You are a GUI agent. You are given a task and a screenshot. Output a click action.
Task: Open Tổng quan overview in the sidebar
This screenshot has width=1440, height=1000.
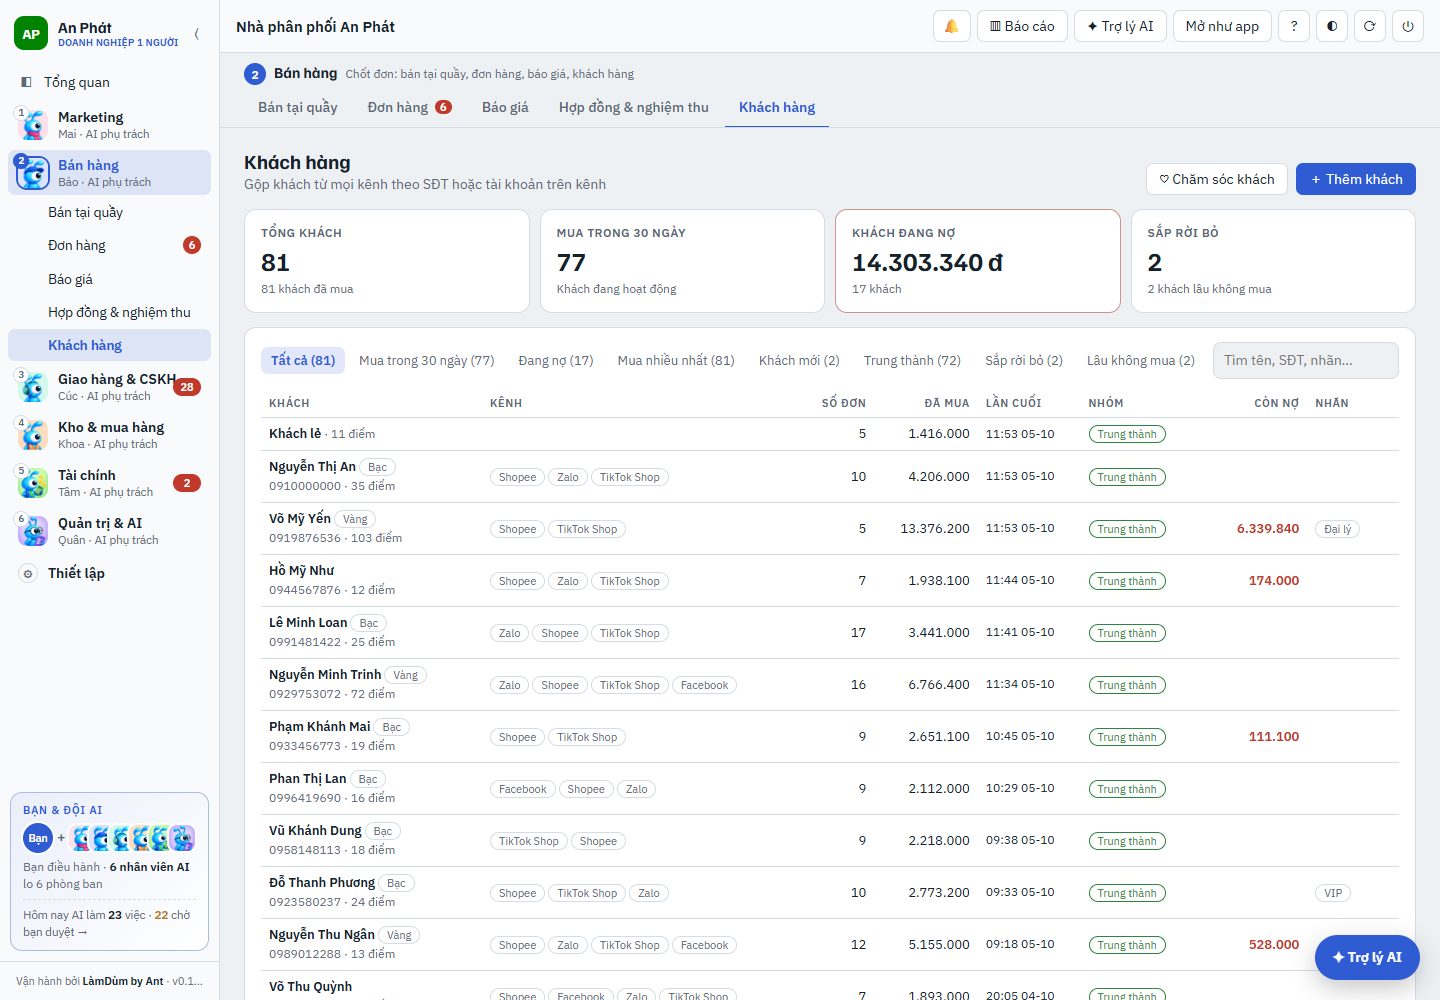[109, 82]
